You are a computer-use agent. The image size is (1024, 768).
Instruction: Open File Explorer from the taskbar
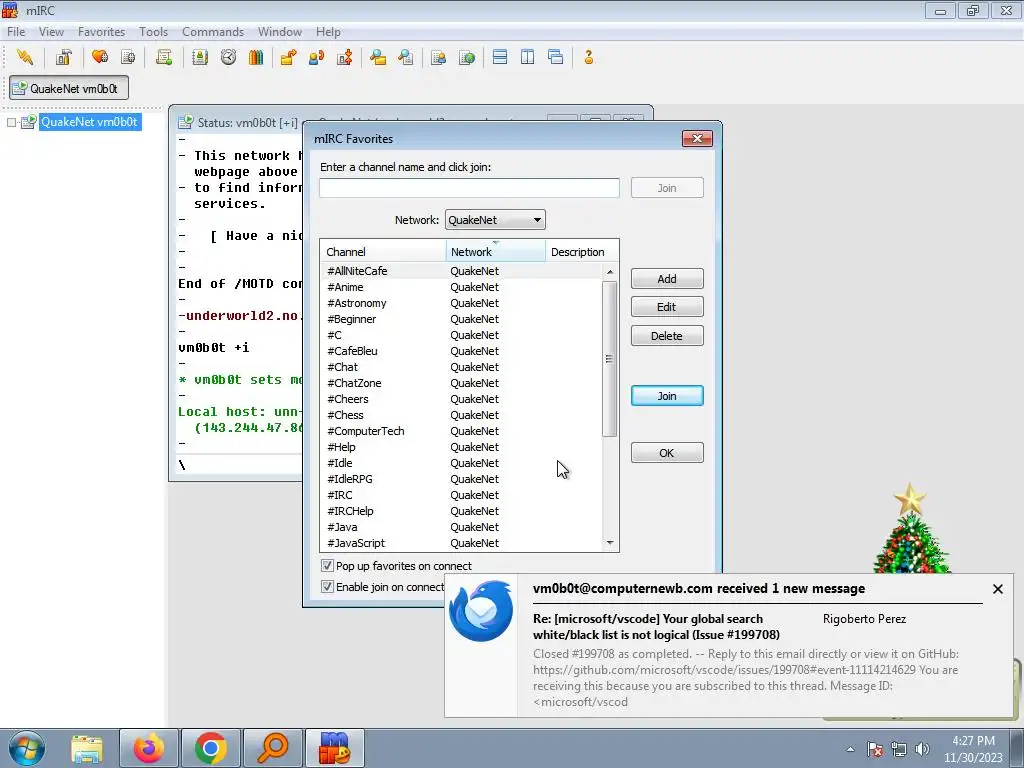pos(87,748)
